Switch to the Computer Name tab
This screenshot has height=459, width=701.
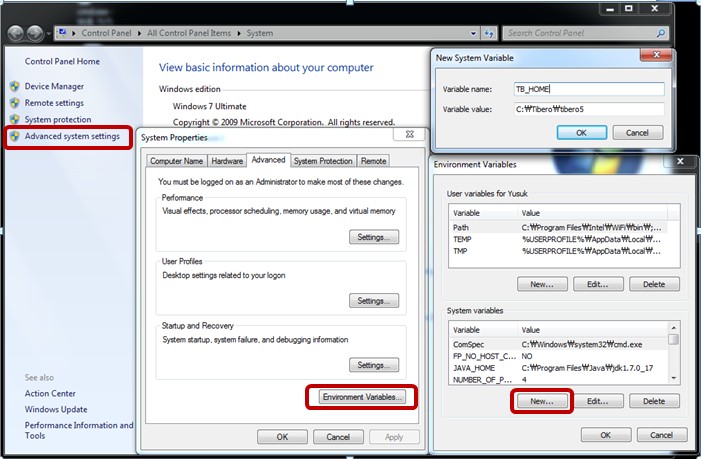177,161
